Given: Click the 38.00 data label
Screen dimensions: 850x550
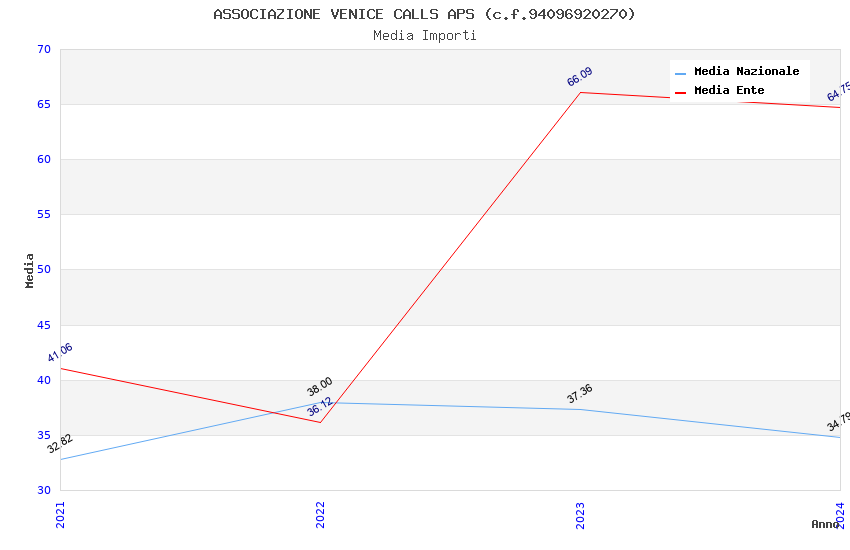Looking at the screenshot, I should (320, 387).
